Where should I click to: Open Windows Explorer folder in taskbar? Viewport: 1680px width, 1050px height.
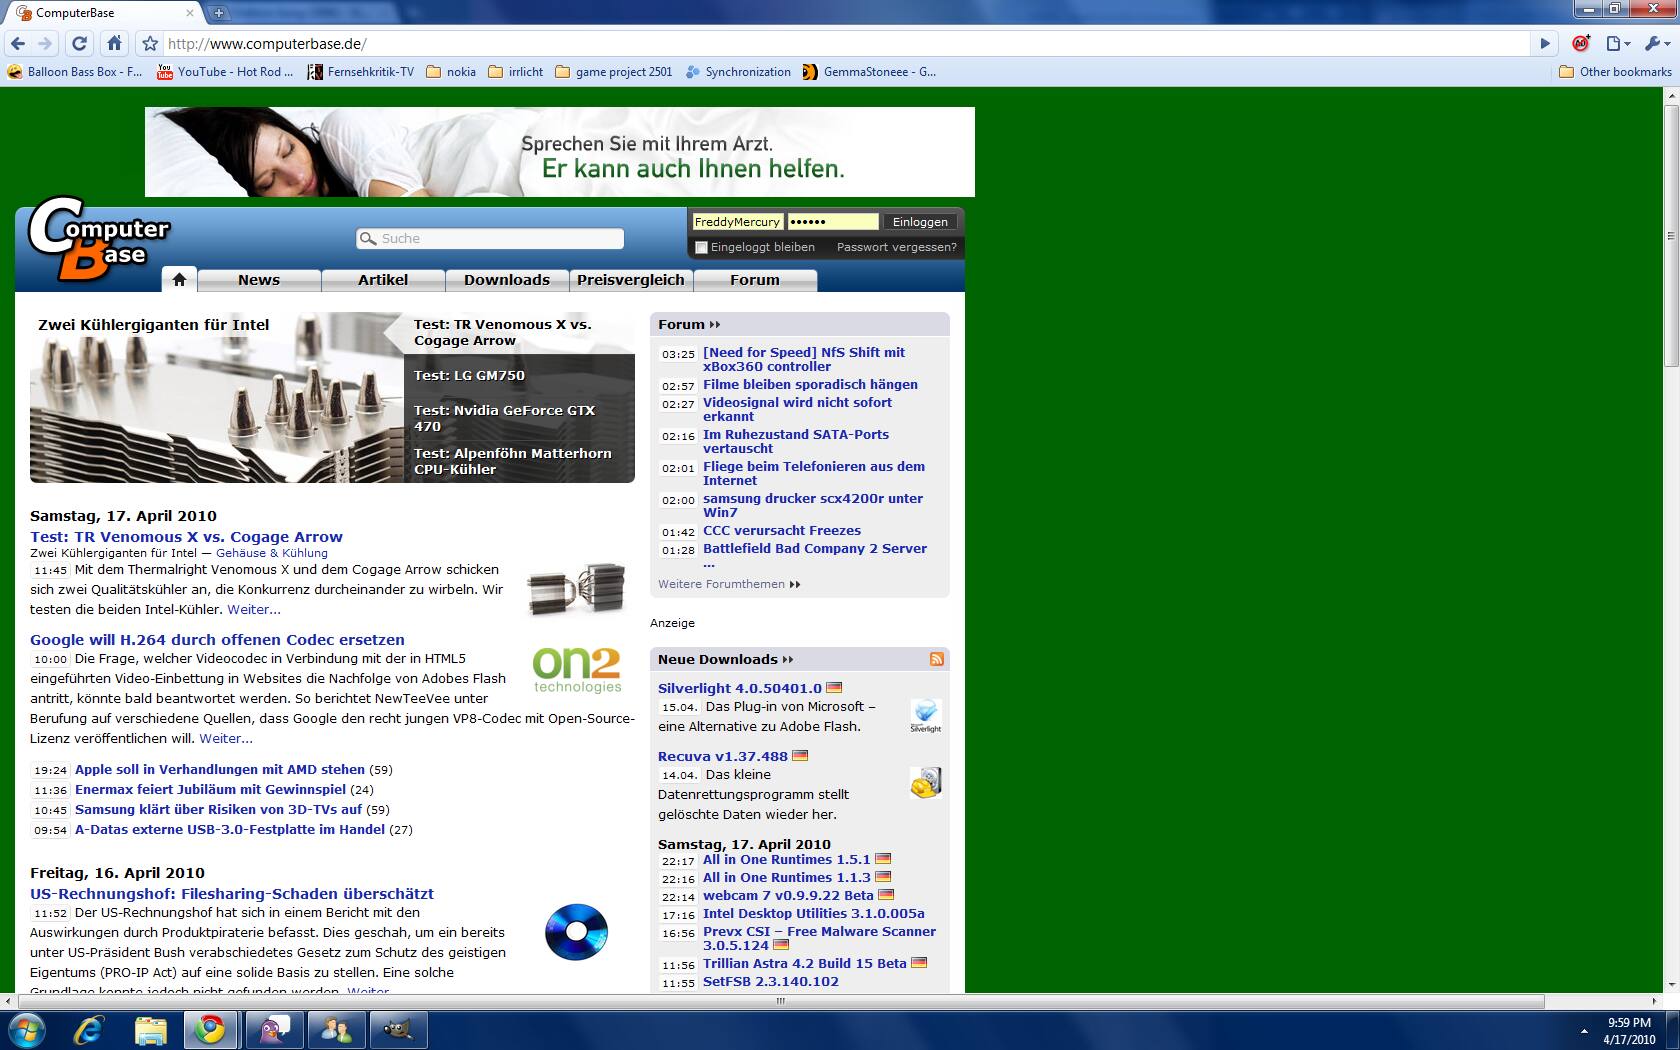point(150,1029)
